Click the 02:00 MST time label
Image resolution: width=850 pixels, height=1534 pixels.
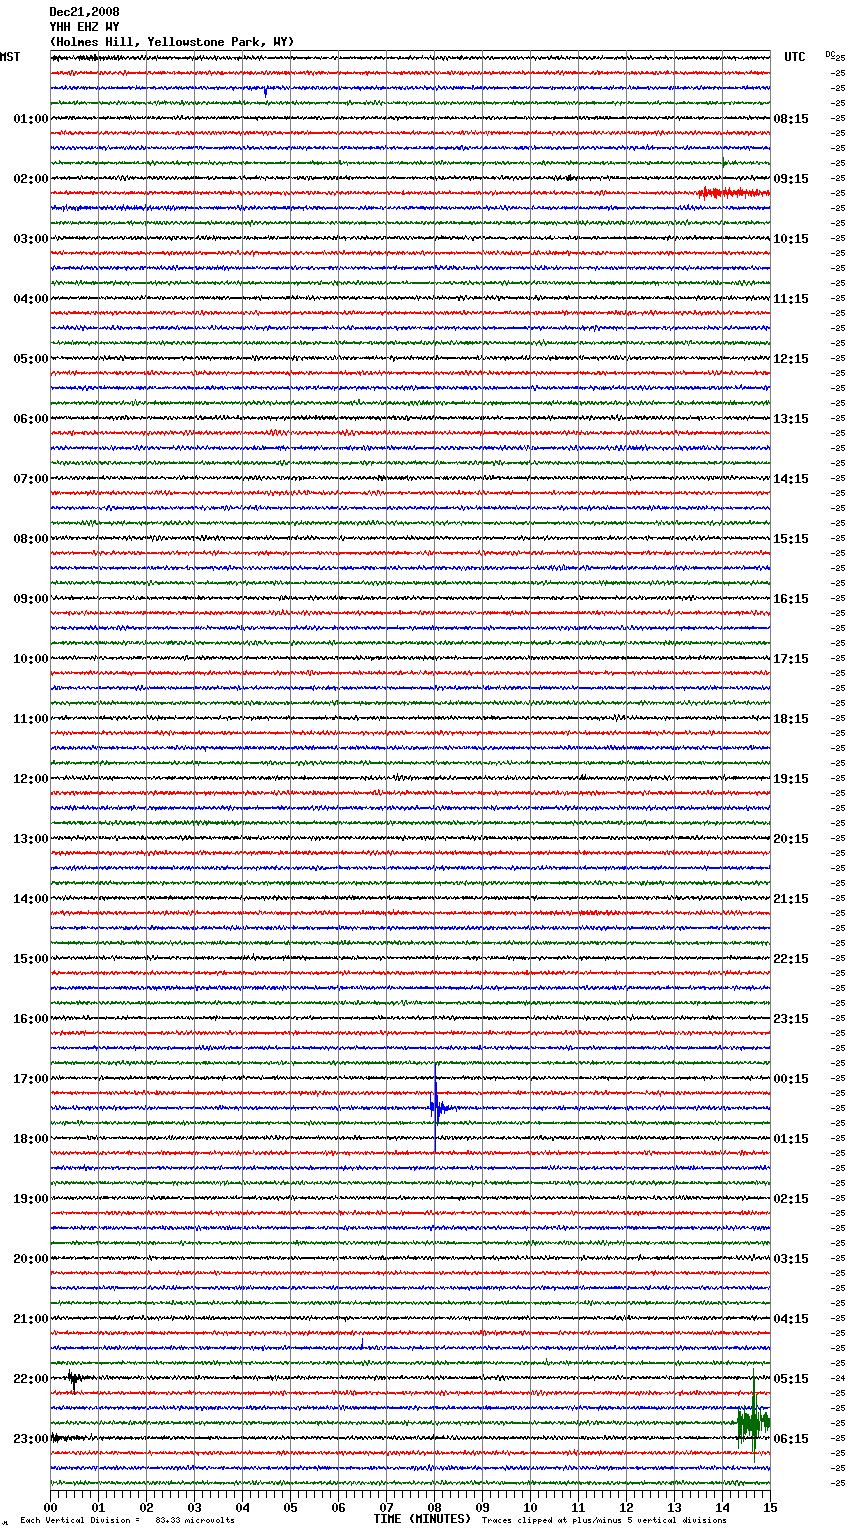pyautogui.click(x=31, y=179)
